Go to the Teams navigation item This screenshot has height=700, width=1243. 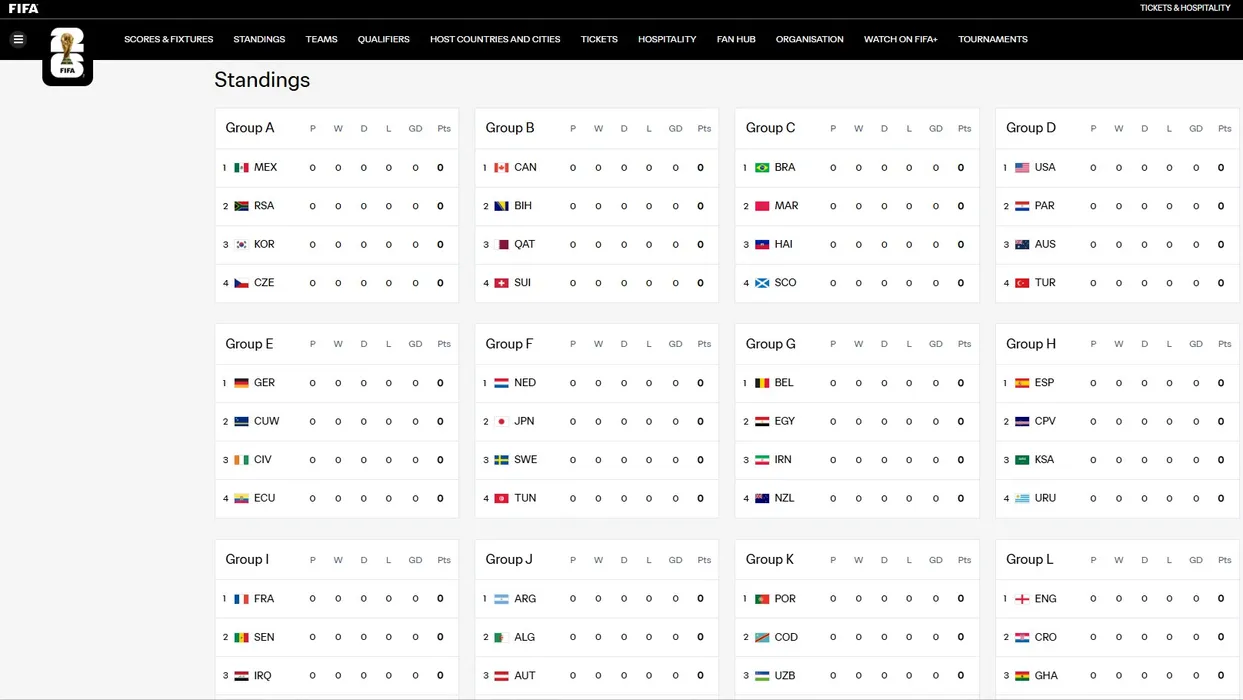[x=321, y=40]
